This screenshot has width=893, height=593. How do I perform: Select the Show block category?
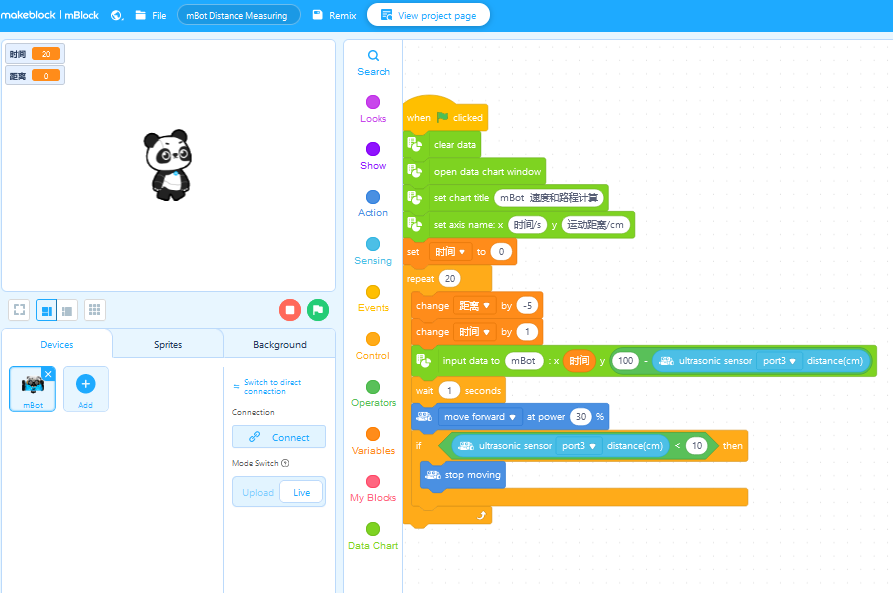click(373, 157)
